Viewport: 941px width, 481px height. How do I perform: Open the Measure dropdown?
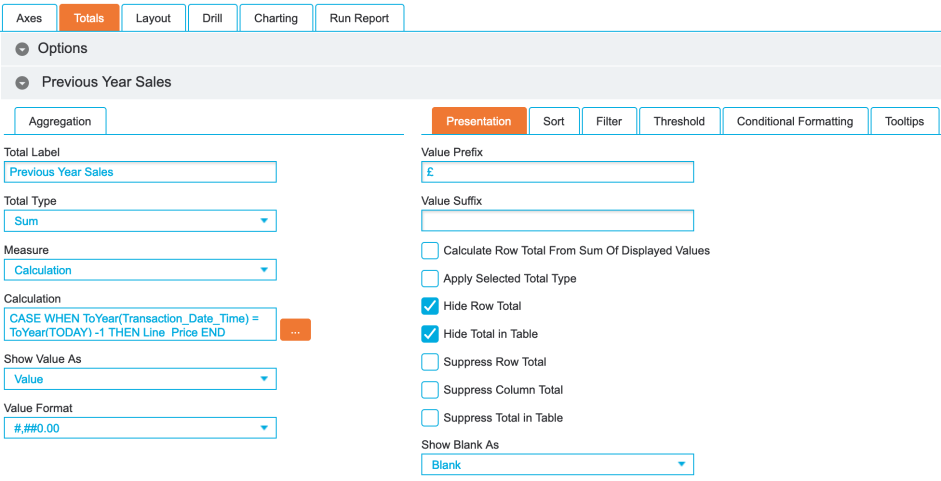[x=140, y=270]
